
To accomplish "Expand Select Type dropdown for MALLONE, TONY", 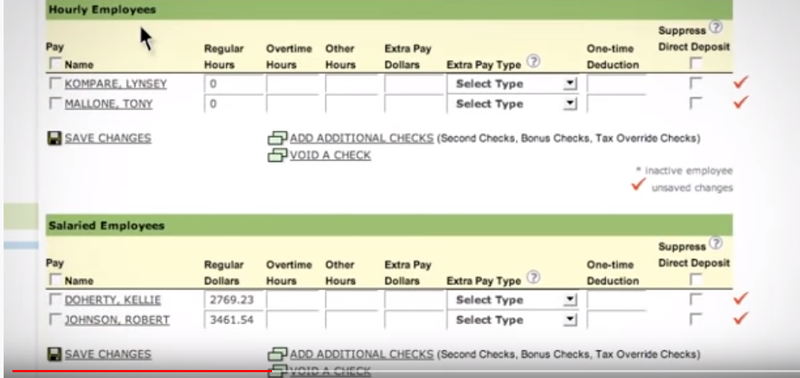I will (512, 104).
